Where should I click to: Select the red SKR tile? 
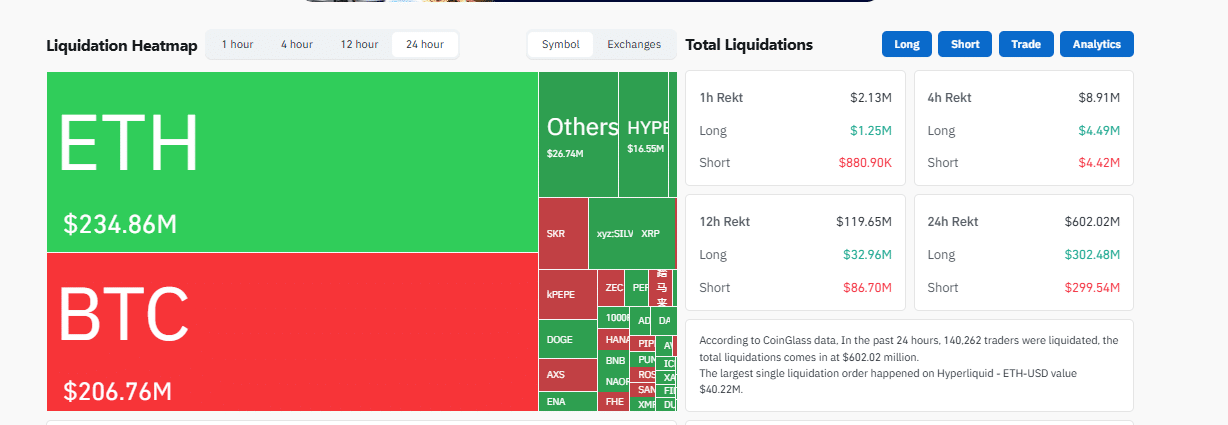(563, 234)
